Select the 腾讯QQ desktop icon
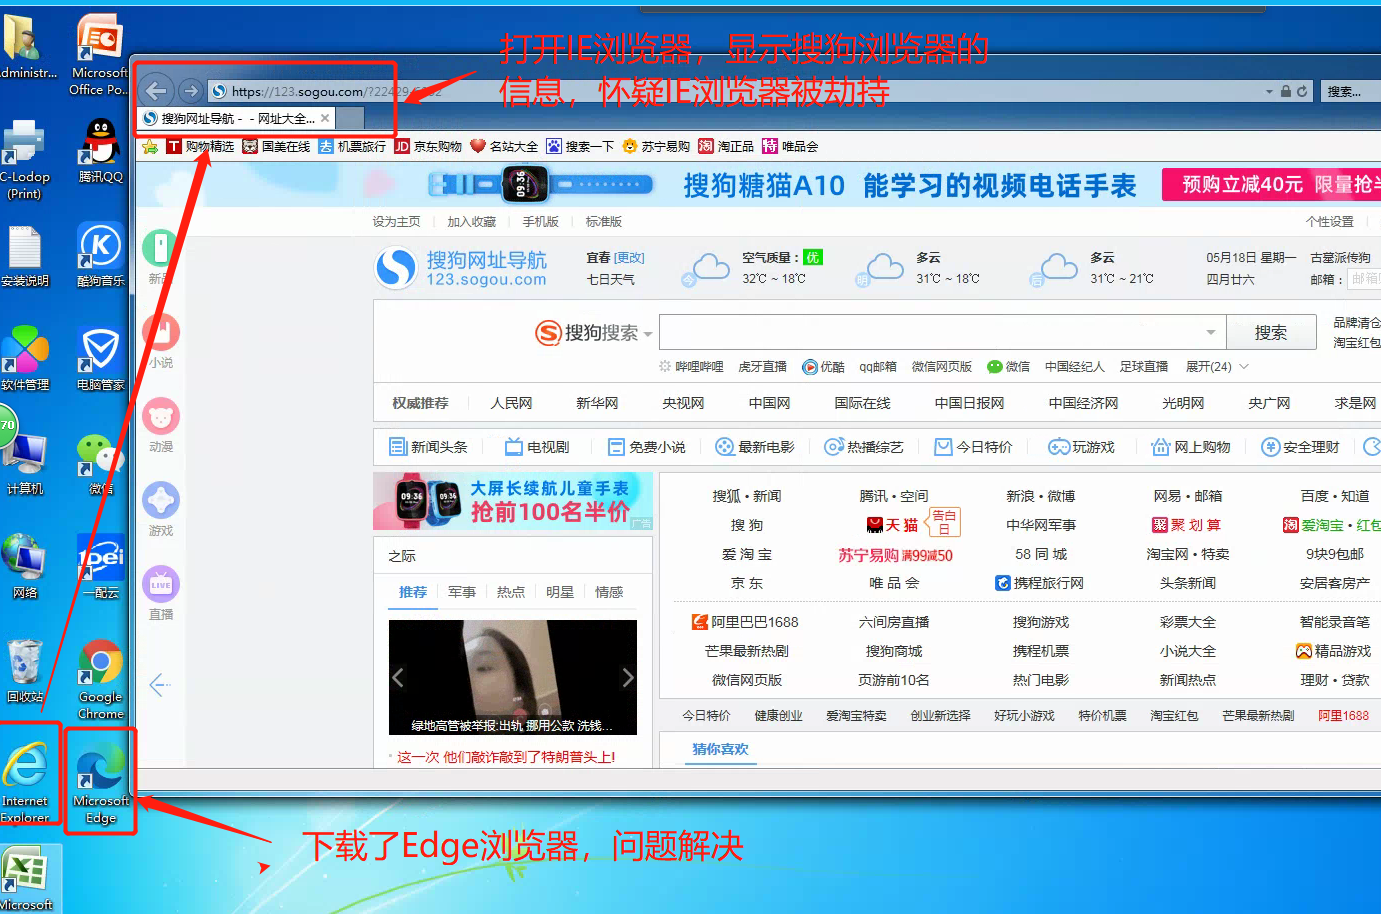Viewport: 1381px width, 914px height. tap(101, 152)
